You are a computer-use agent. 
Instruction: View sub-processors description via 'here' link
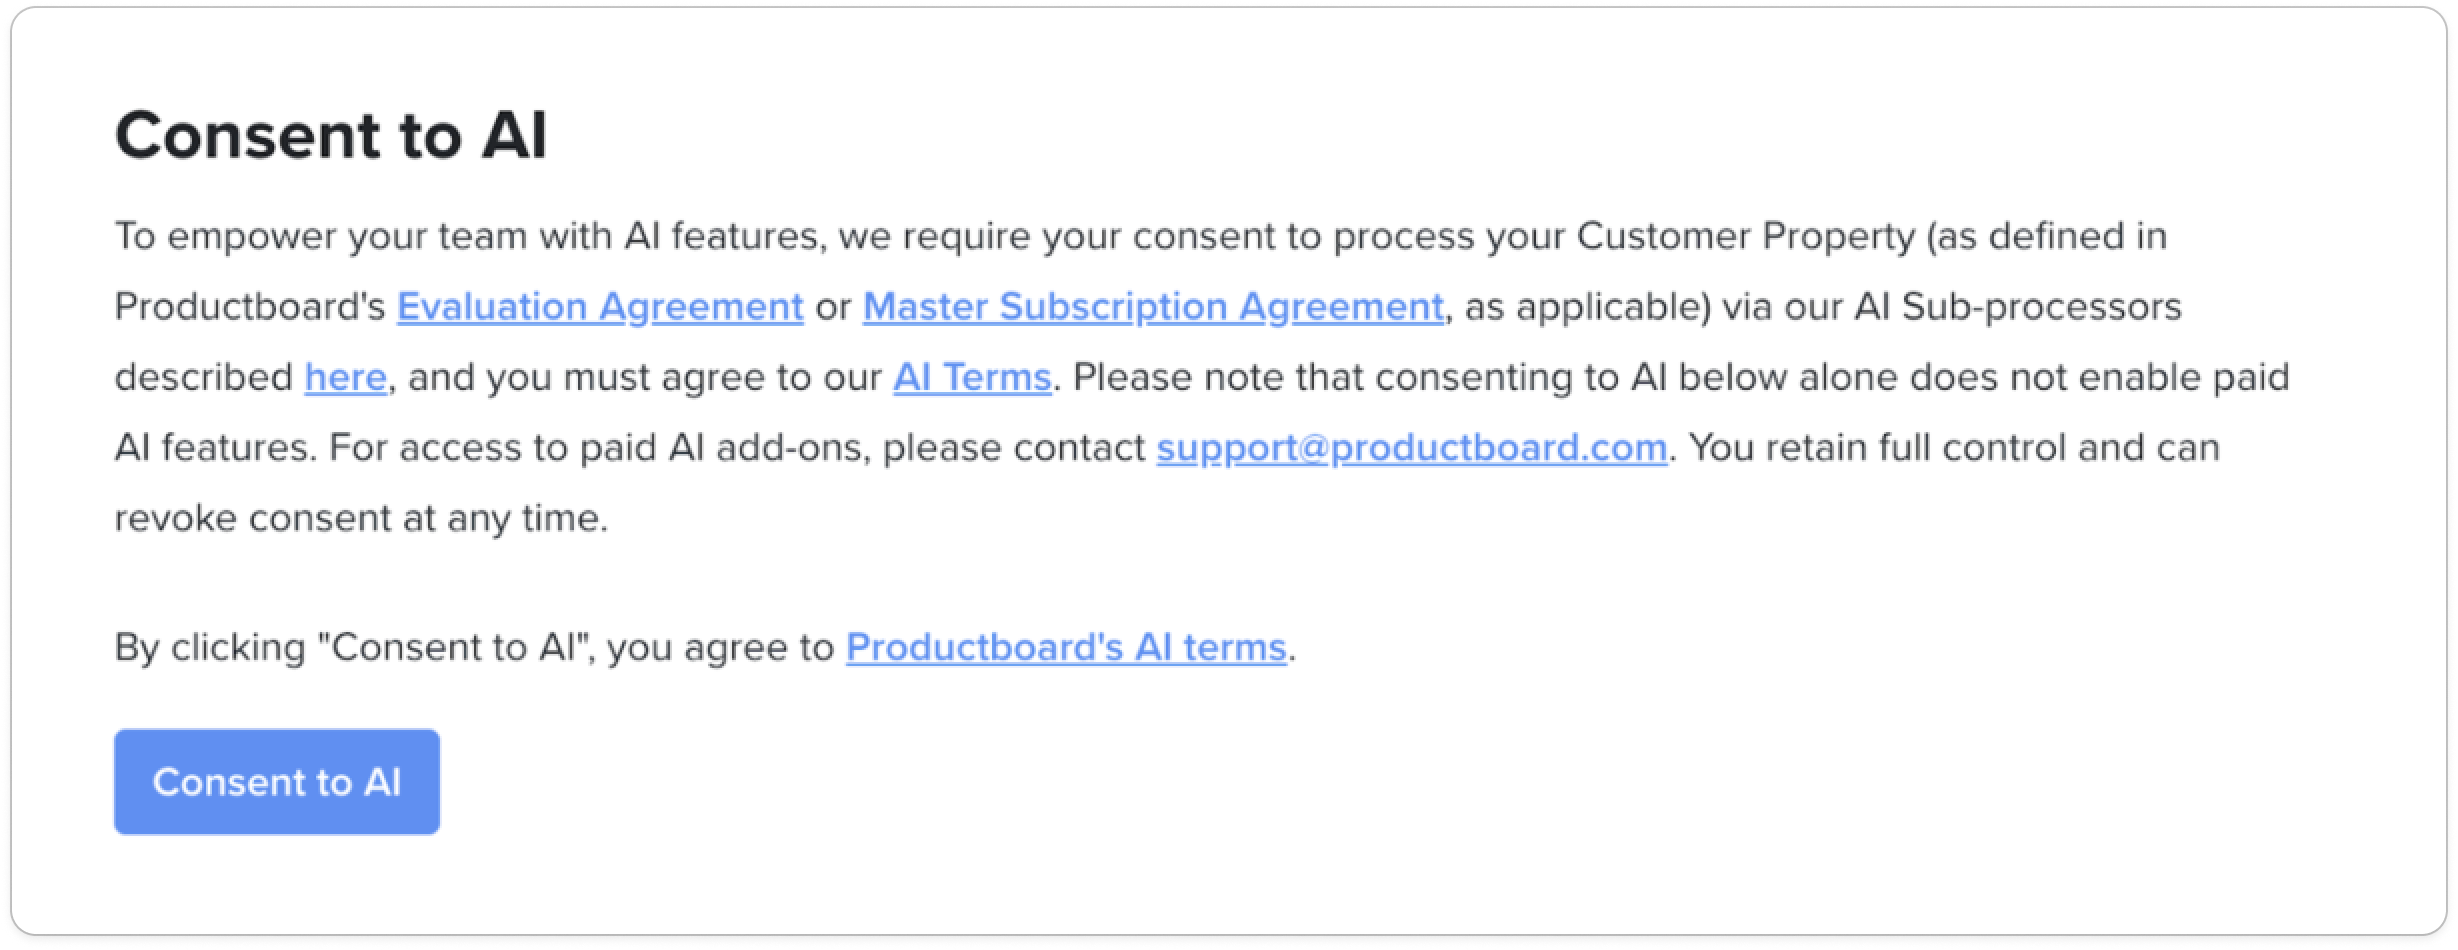[345, 377]
